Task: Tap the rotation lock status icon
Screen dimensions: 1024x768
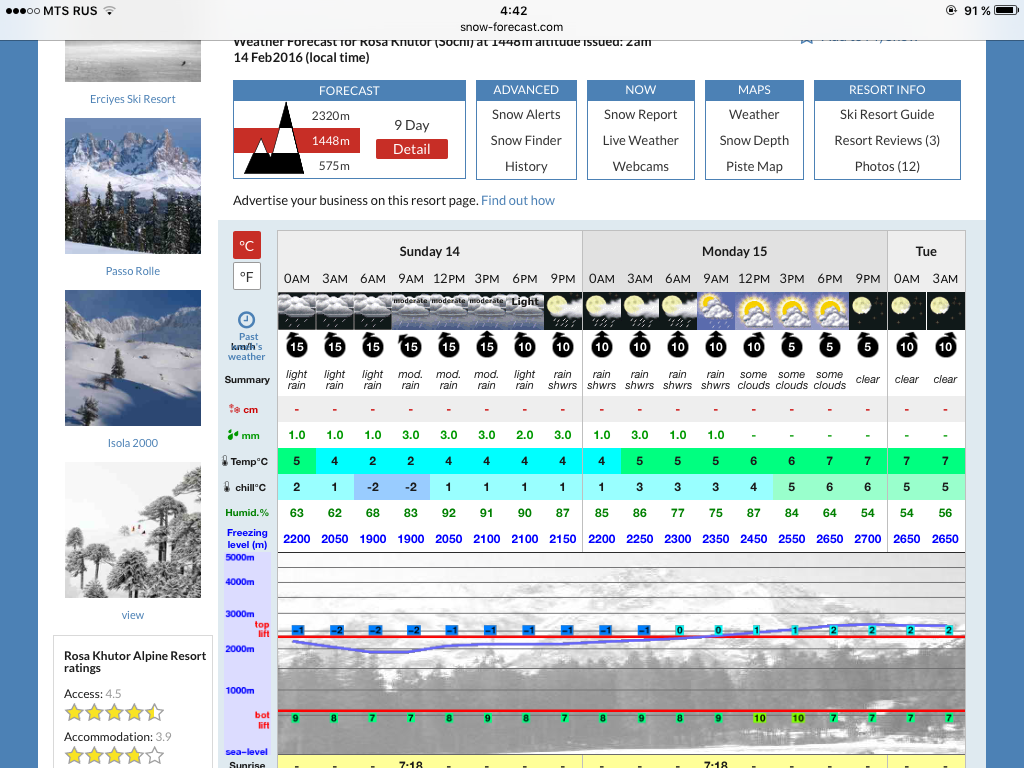Action: (951, 10)
